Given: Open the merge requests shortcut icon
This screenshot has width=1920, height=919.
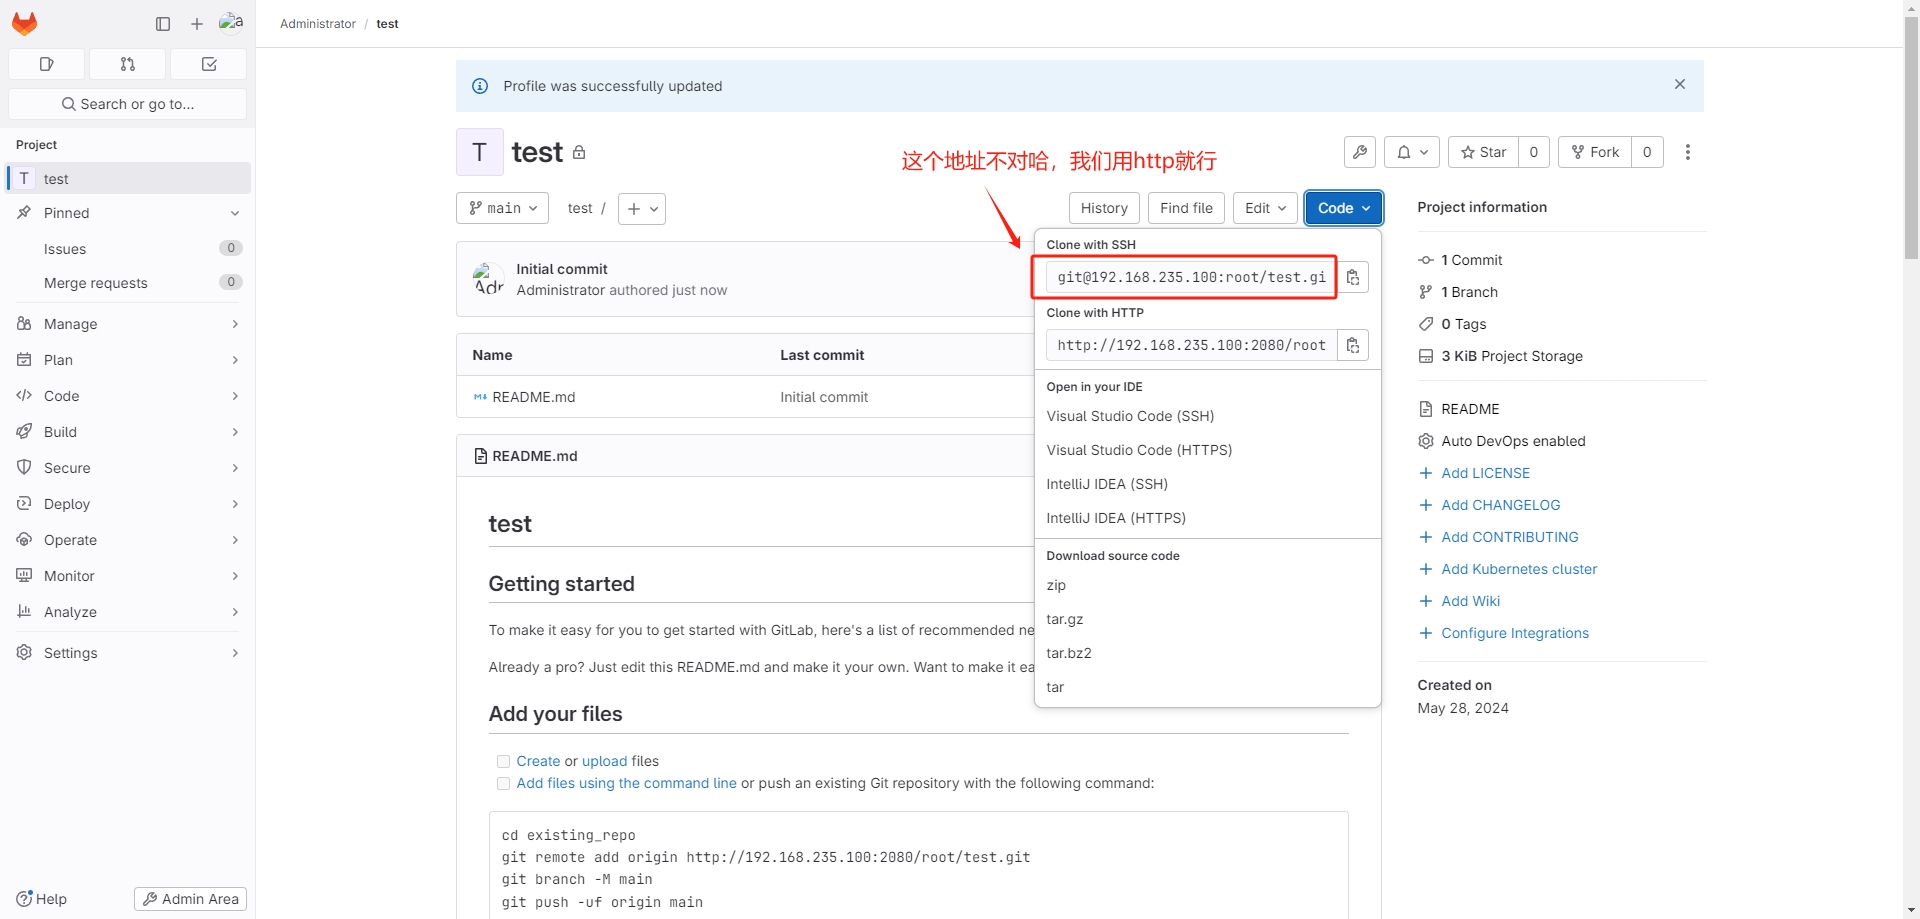Looking at the screenshot, I should 127,64.
